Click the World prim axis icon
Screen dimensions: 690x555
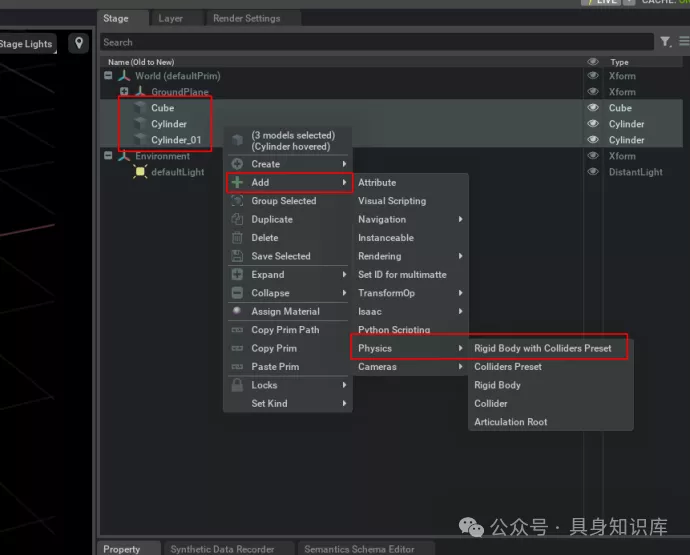(123, 76)
